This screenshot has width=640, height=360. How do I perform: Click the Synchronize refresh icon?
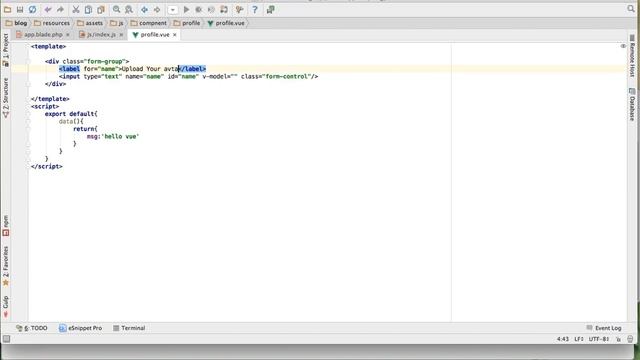click(x=32, y=9)
